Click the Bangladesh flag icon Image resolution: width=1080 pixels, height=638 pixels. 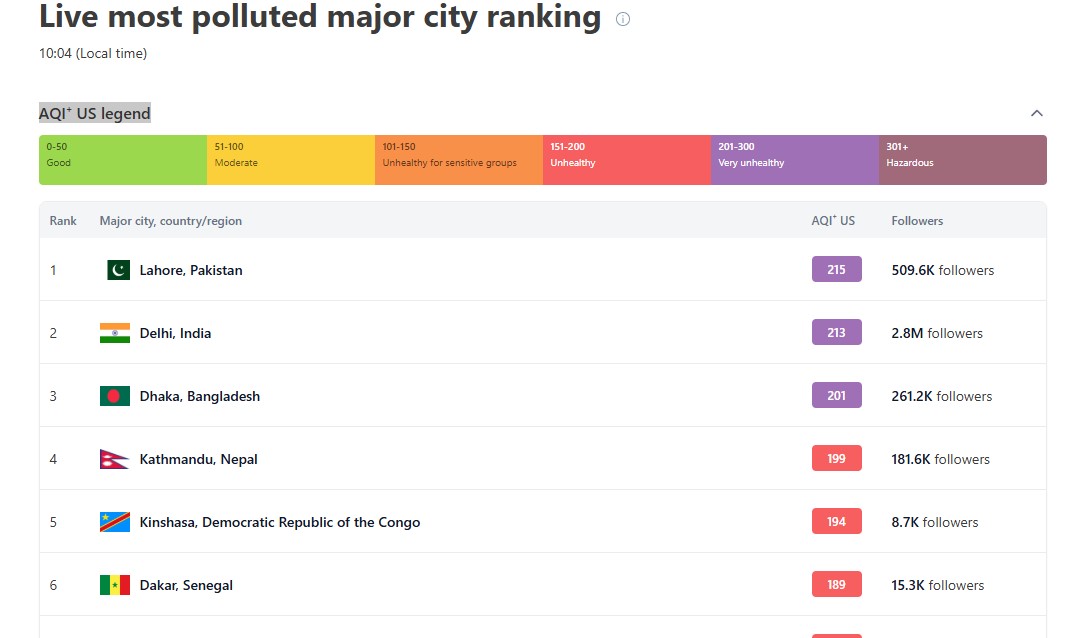[115, 396]
